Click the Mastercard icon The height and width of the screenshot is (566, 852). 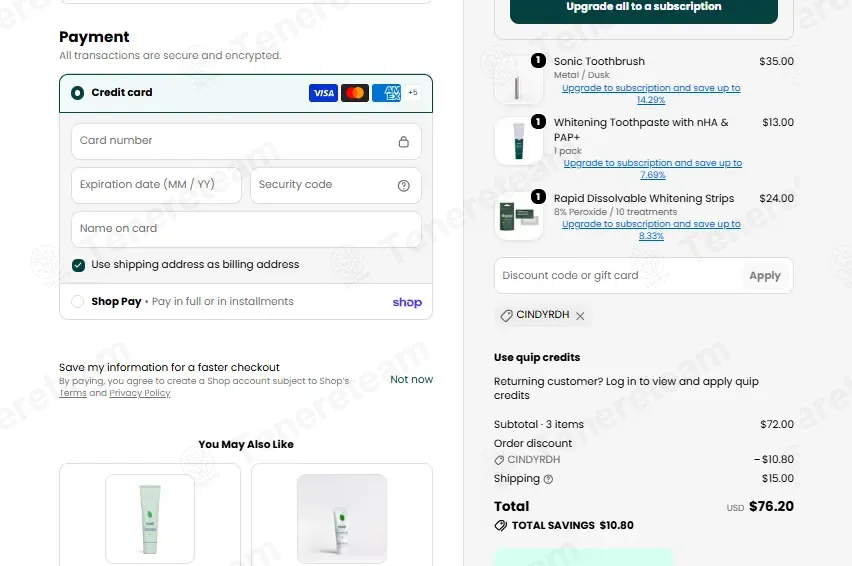(x=355, y=93)
